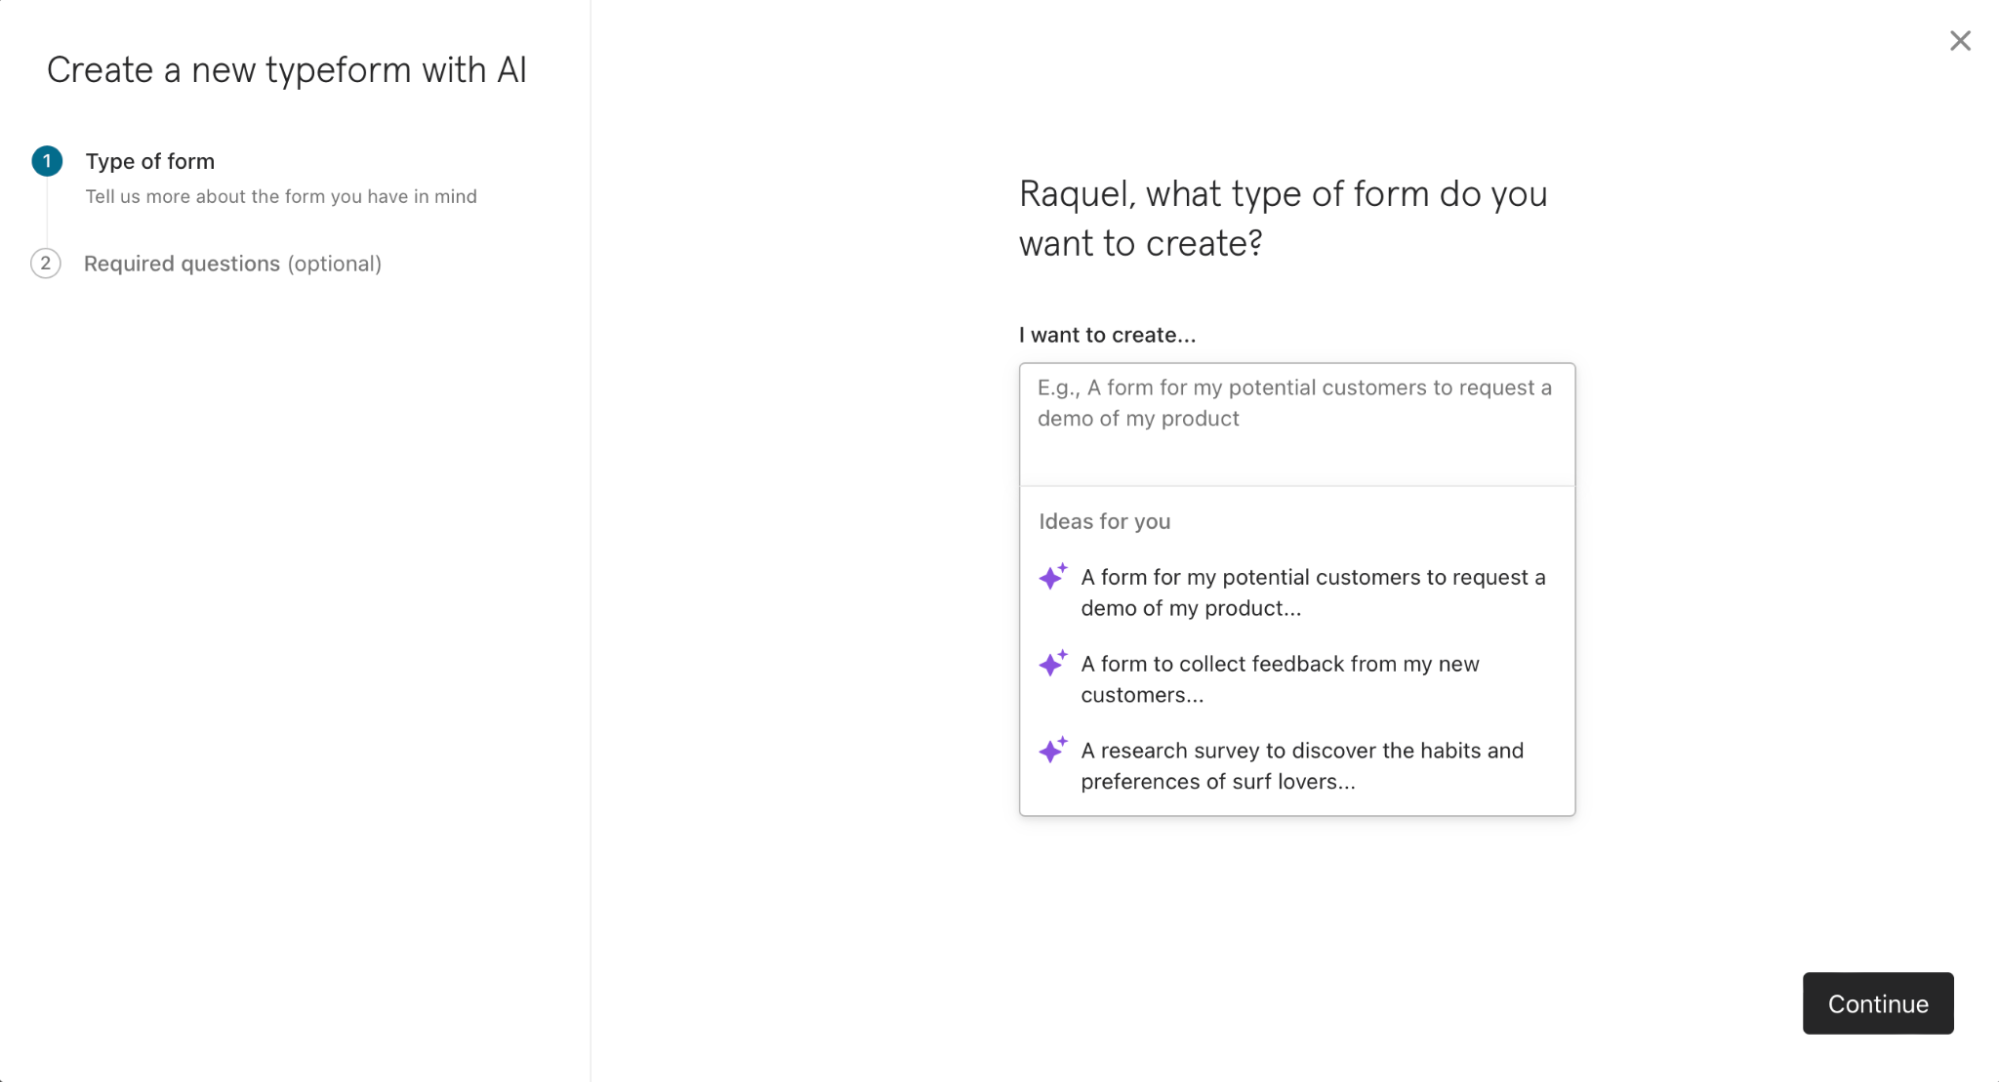The height and width of the screenshot is (1083, 1999).
Task: Click the "Ideas for you" heading
Action: click(1104, 521)
